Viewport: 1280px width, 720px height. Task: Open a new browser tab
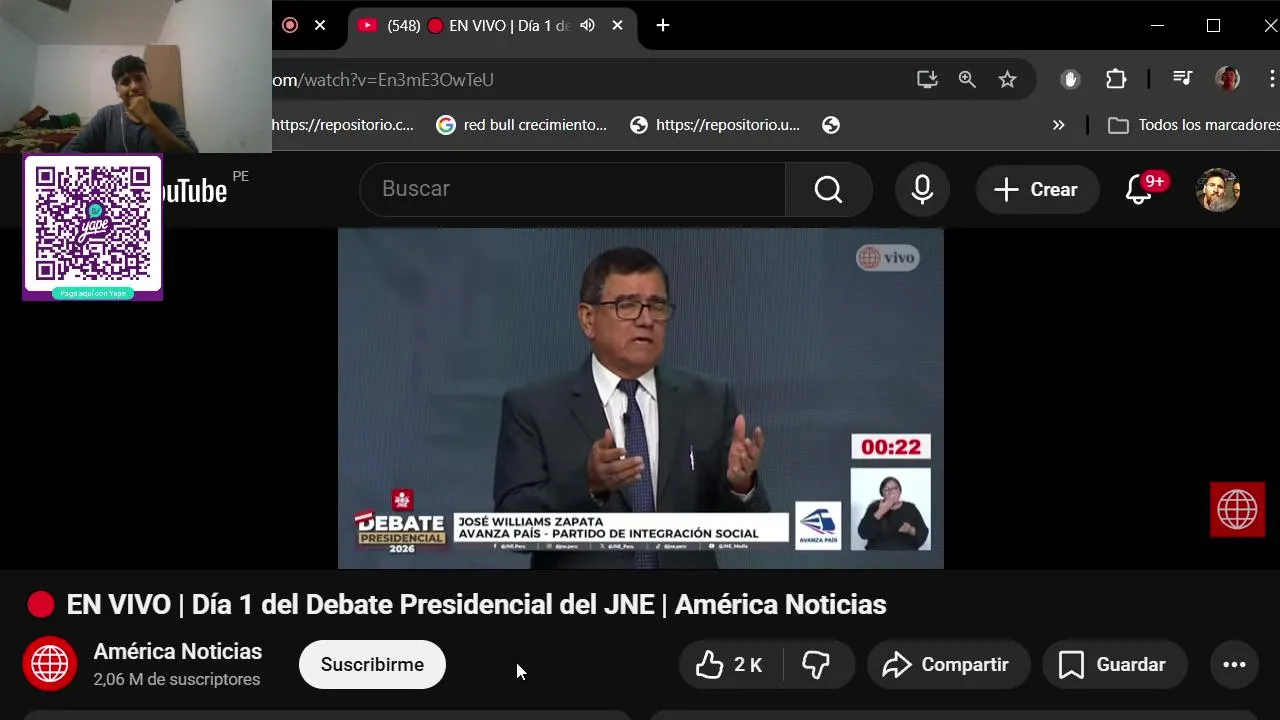click(x=663, y=26)
